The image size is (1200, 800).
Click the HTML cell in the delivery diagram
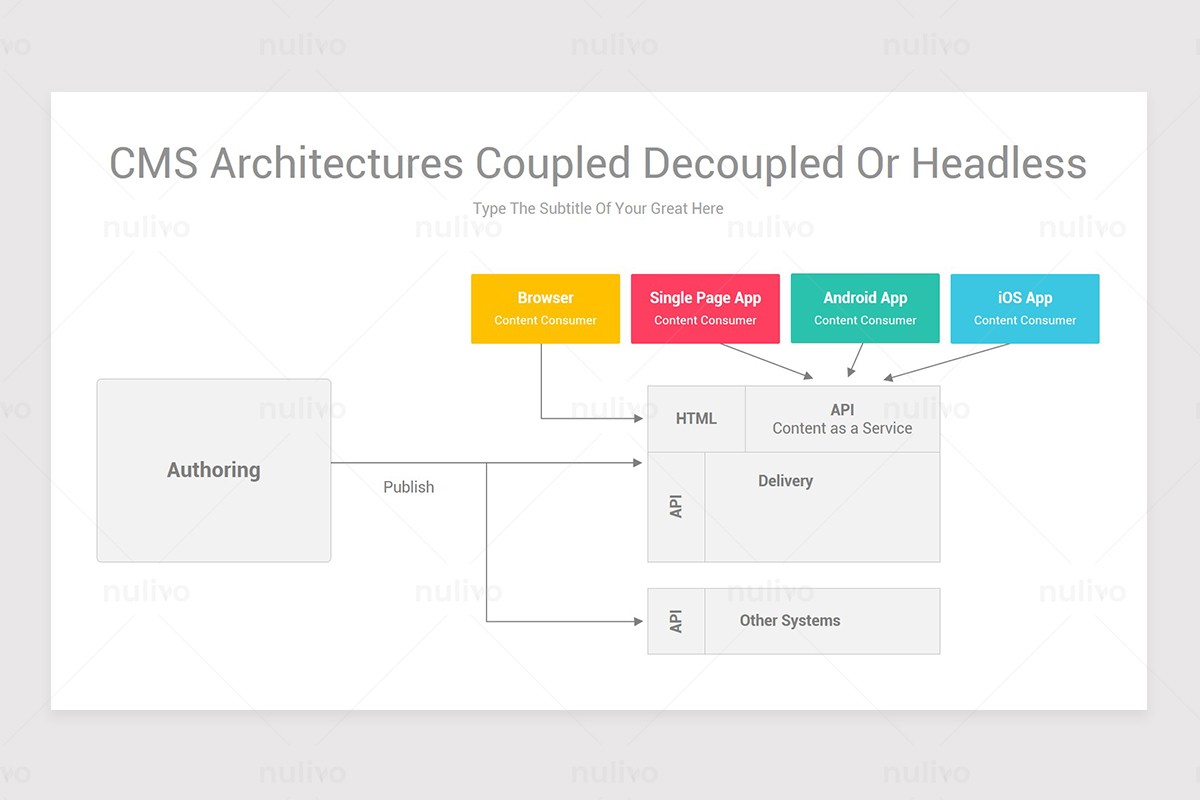point(695,418)
